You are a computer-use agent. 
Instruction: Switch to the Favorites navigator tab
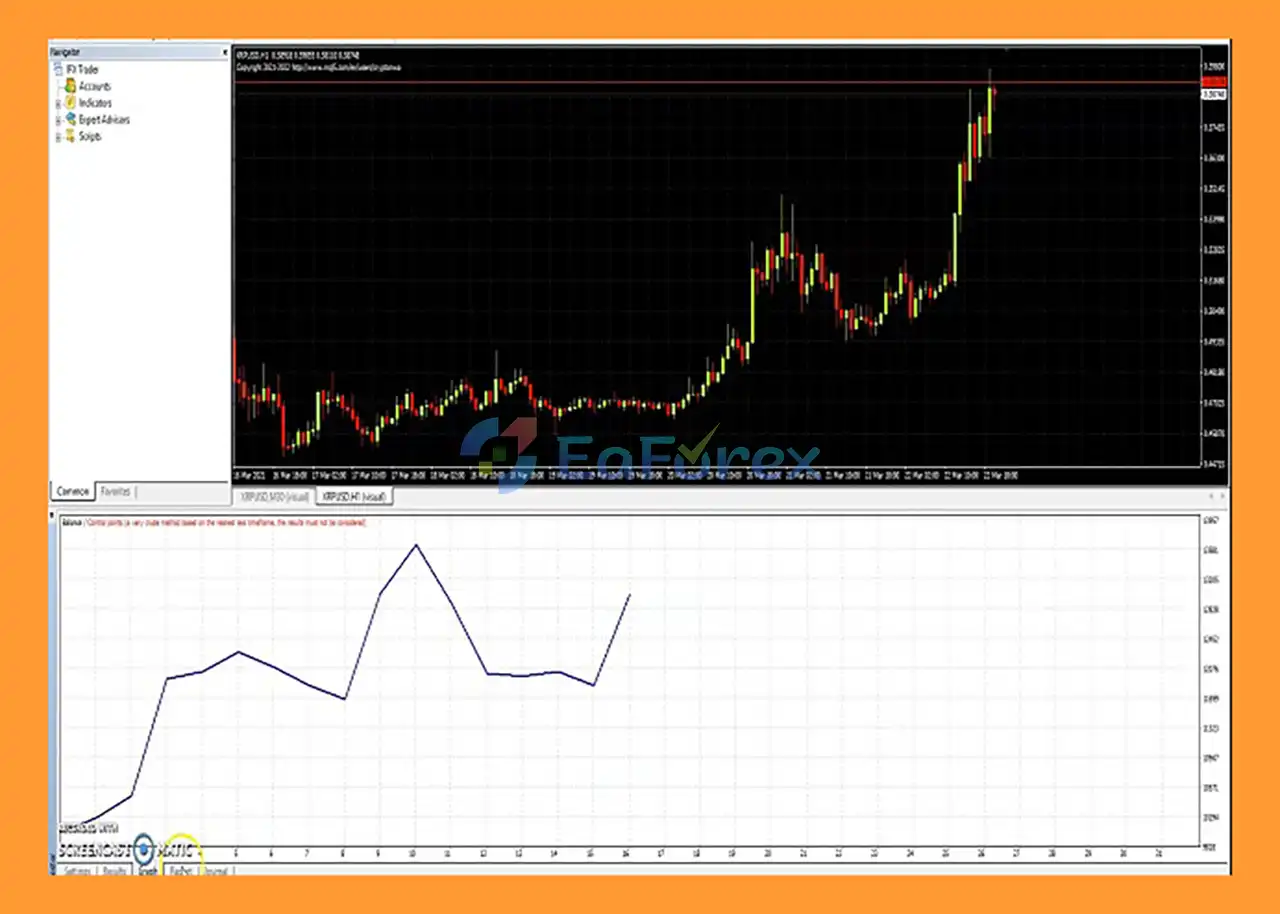tap(115, 492)
